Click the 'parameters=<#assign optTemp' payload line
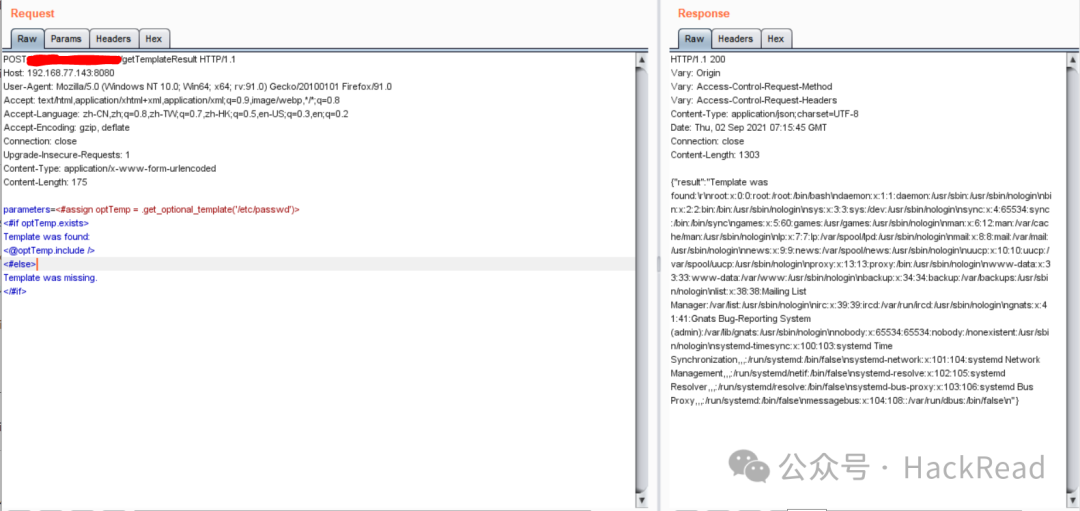Image resolution: width=1080 pixels, height=511 pixels. (152, 209)
